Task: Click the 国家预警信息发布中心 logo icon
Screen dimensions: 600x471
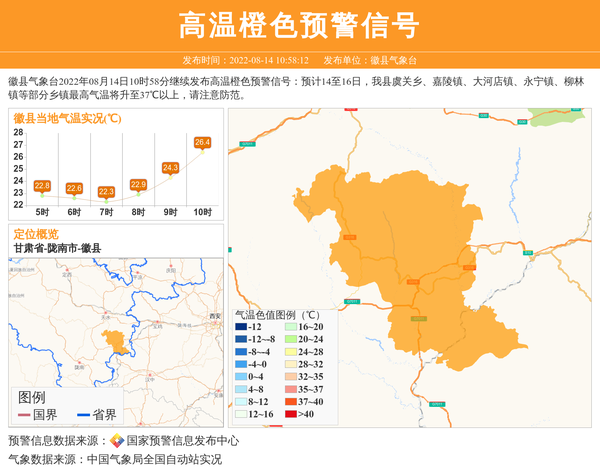Action: point(117,441)
